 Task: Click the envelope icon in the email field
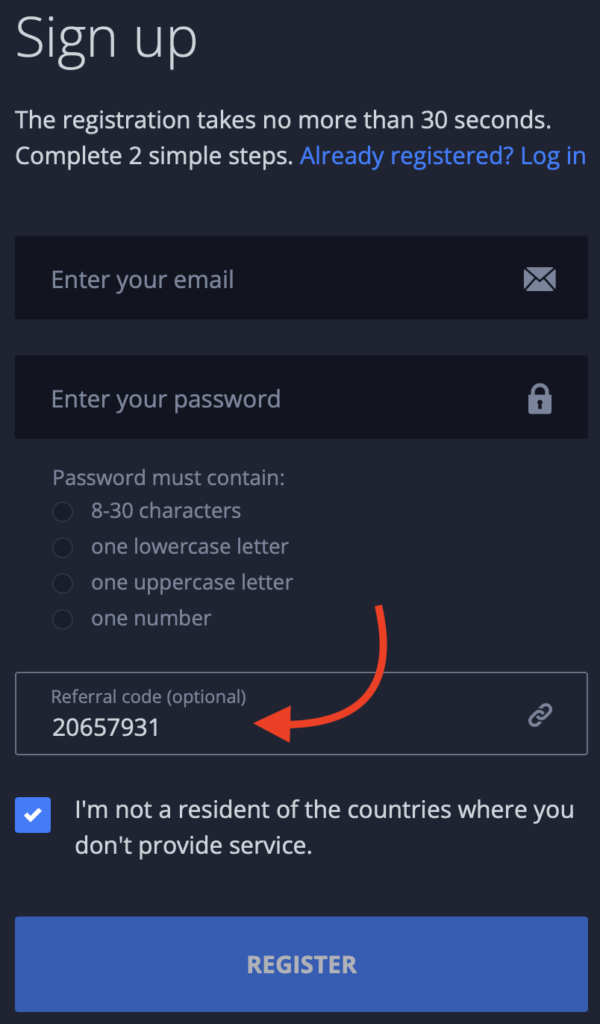[x=539, y=279]
